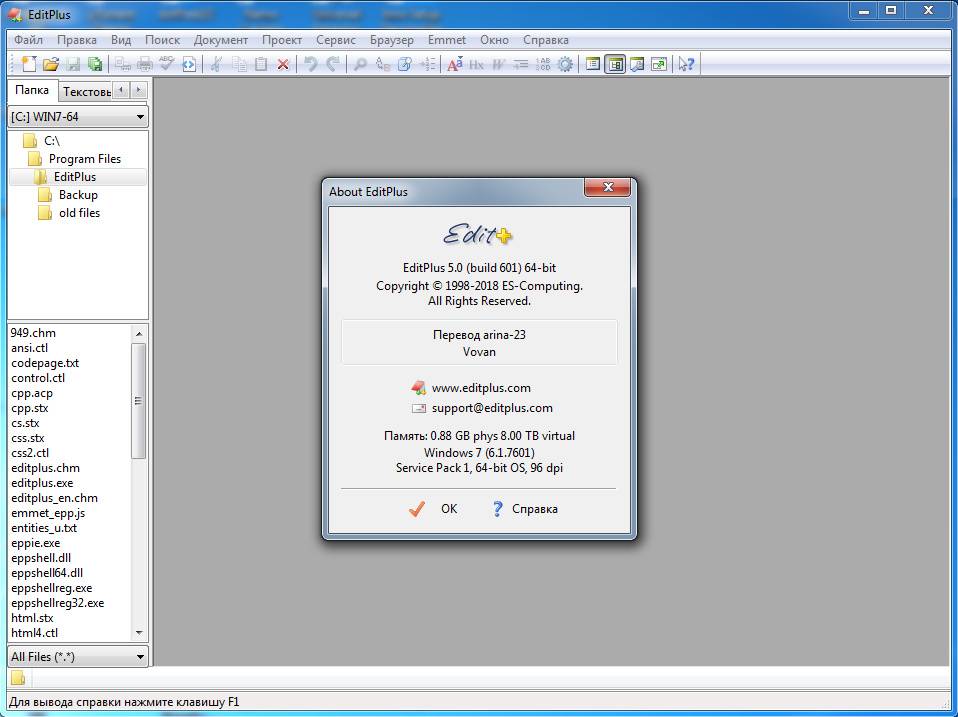Click the Cut scissors icon

point(216,64)
